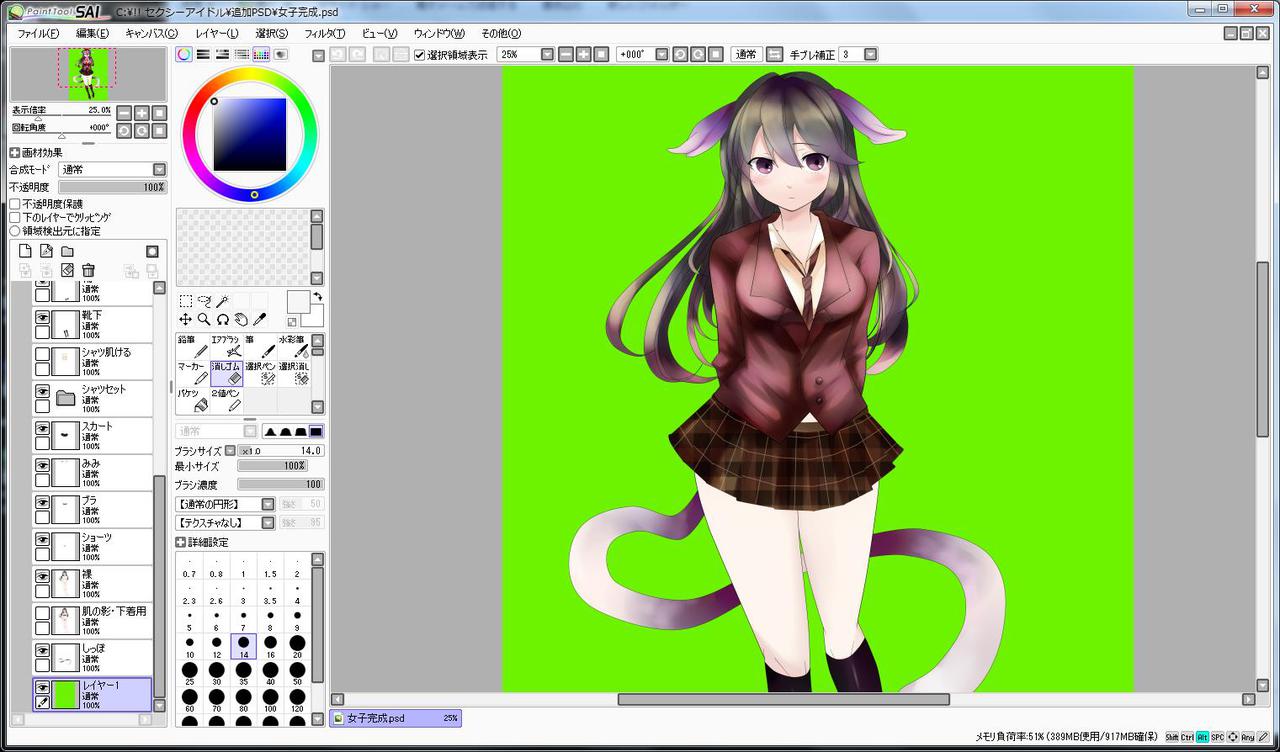Select the move tool
The width and height of the screenshot is (1280, 752).
click(x=186, y=319)
